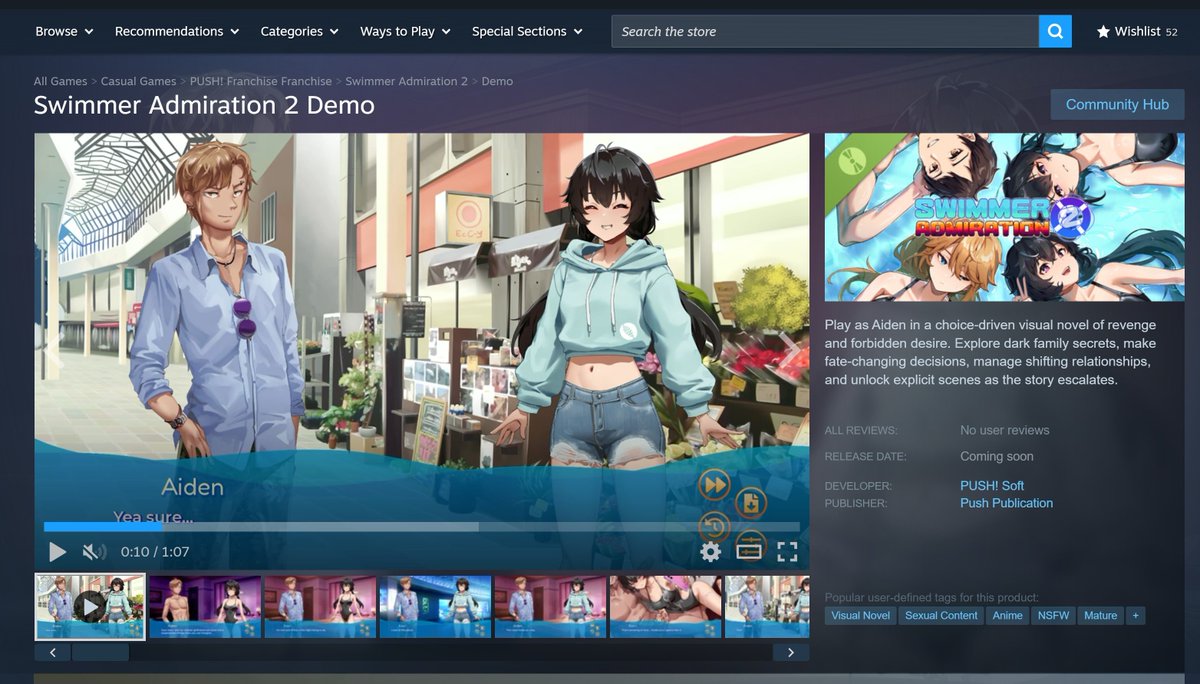Viewport: 1200px width, 684px height.
Task: Click the No user reviews text
Action: point(1005,430)
